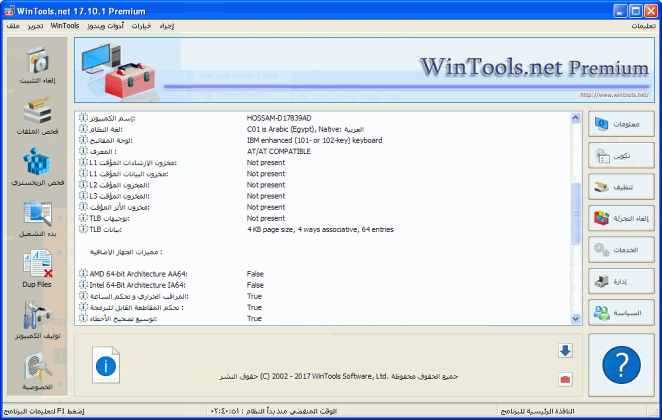Open the Uninstaller tool (إلغاء التثبيت) in sidebar
Viewport: 662px width, 420px height.
tap(37, 65)
